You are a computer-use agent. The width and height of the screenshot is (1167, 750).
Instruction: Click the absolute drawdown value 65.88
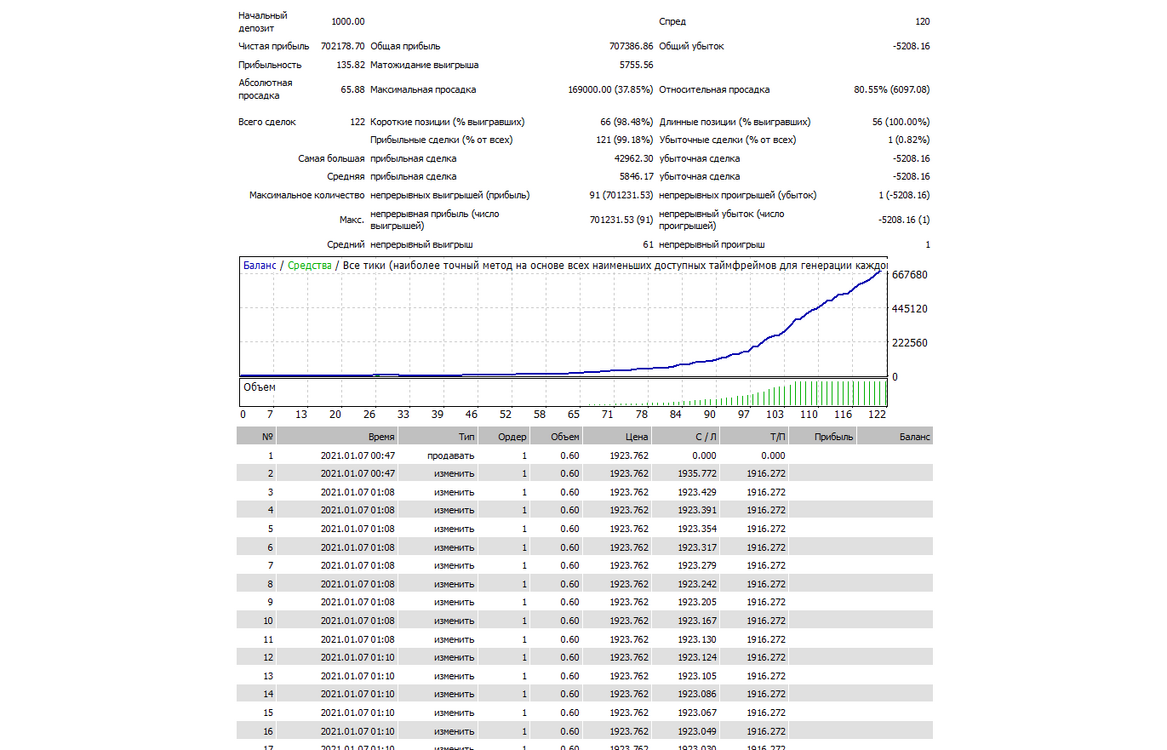coord(352,89)
